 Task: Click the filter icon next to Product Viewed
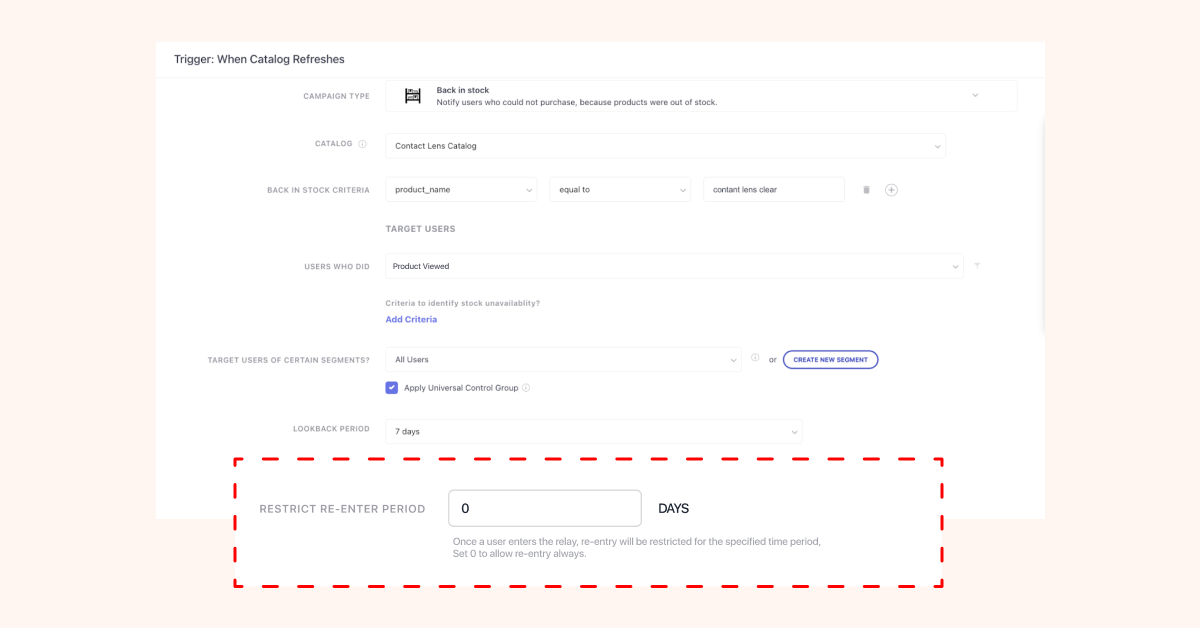coord(977,266)
